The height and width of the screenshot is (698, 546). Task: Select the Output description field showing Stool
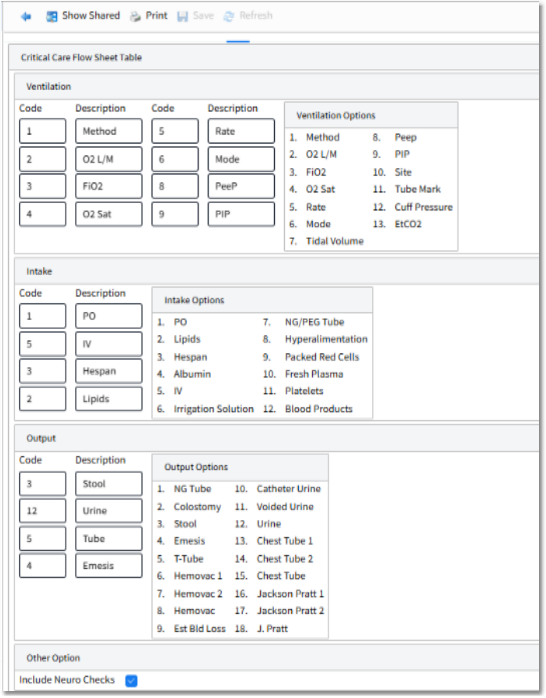[x=109, y=484]
